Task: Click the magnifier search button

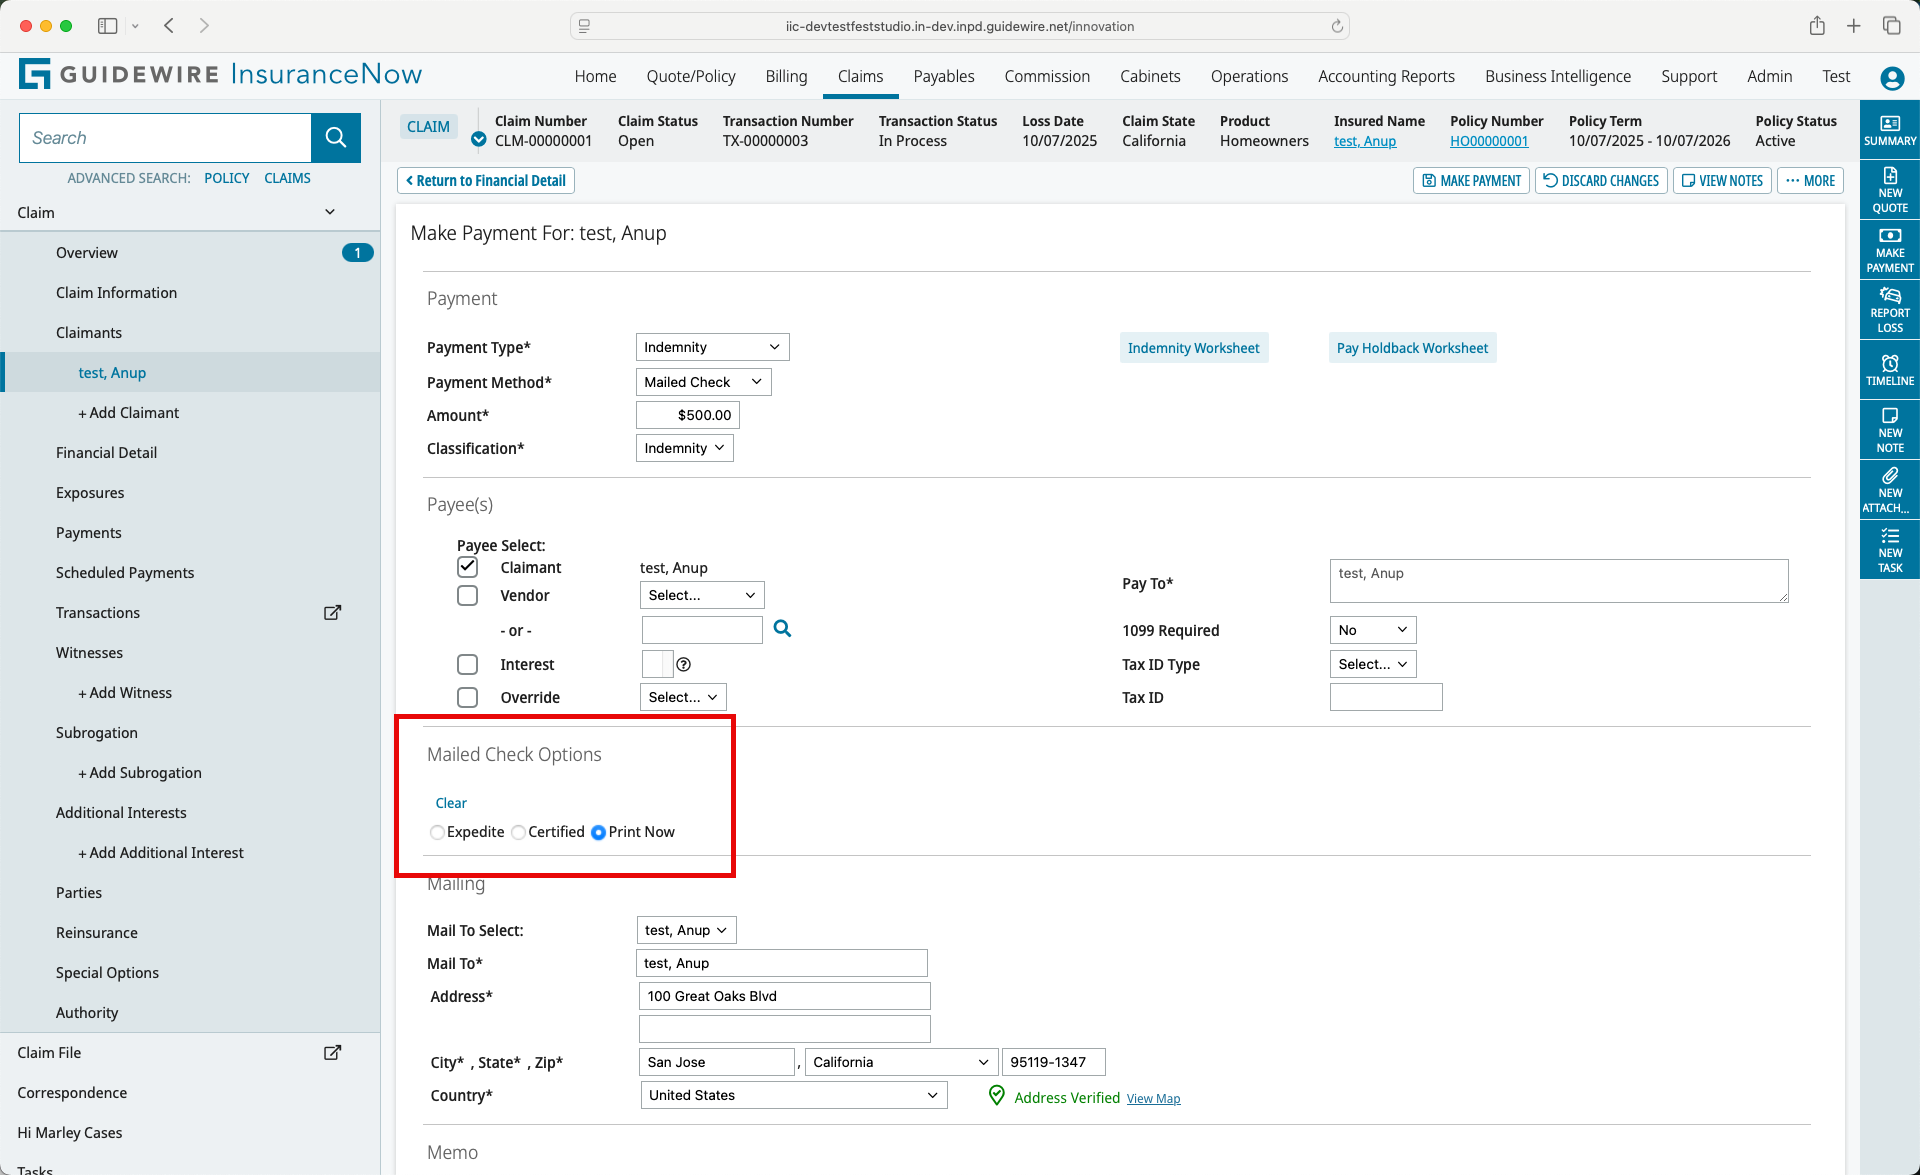Action: tap(336, 138)
